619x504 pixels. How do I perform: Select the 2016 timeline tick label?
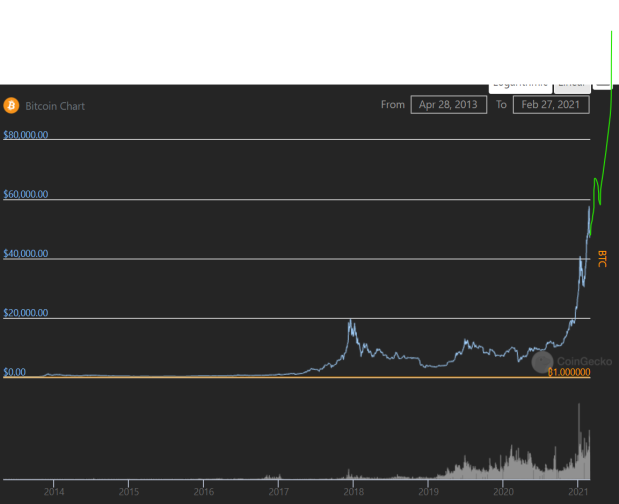[x=204, y=491]
